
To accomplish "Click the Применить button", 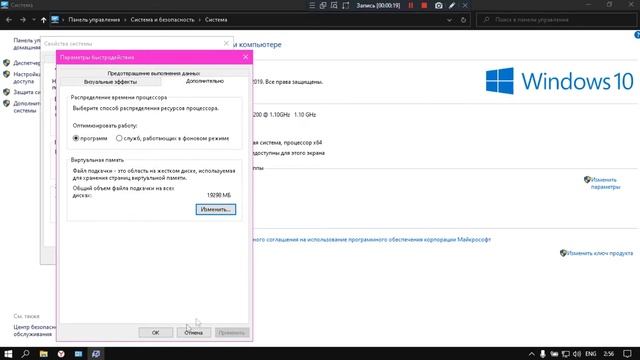I will pyautogui.click(x=231, y=332).
